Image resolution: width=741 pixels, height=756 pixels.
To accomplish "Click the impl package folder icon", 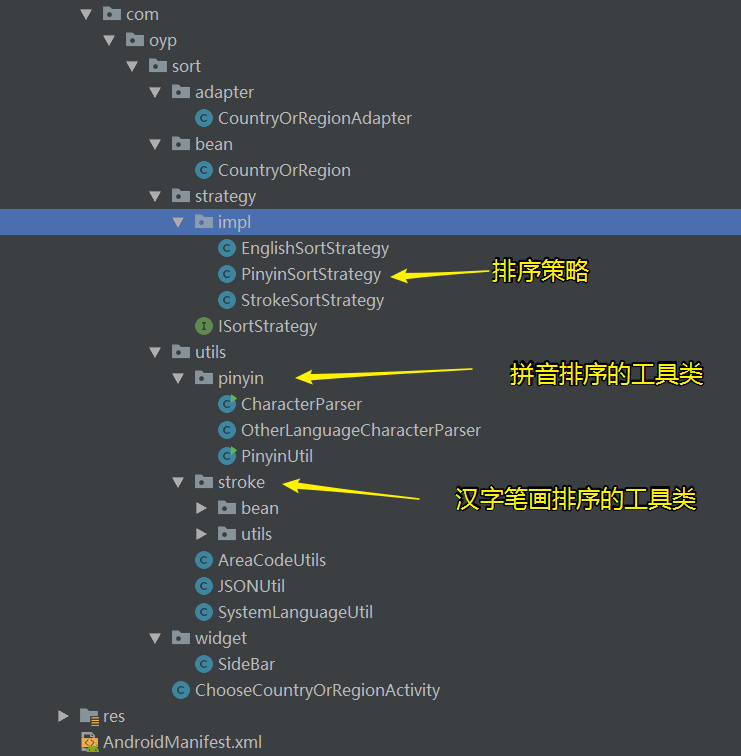I will point(204,222).
